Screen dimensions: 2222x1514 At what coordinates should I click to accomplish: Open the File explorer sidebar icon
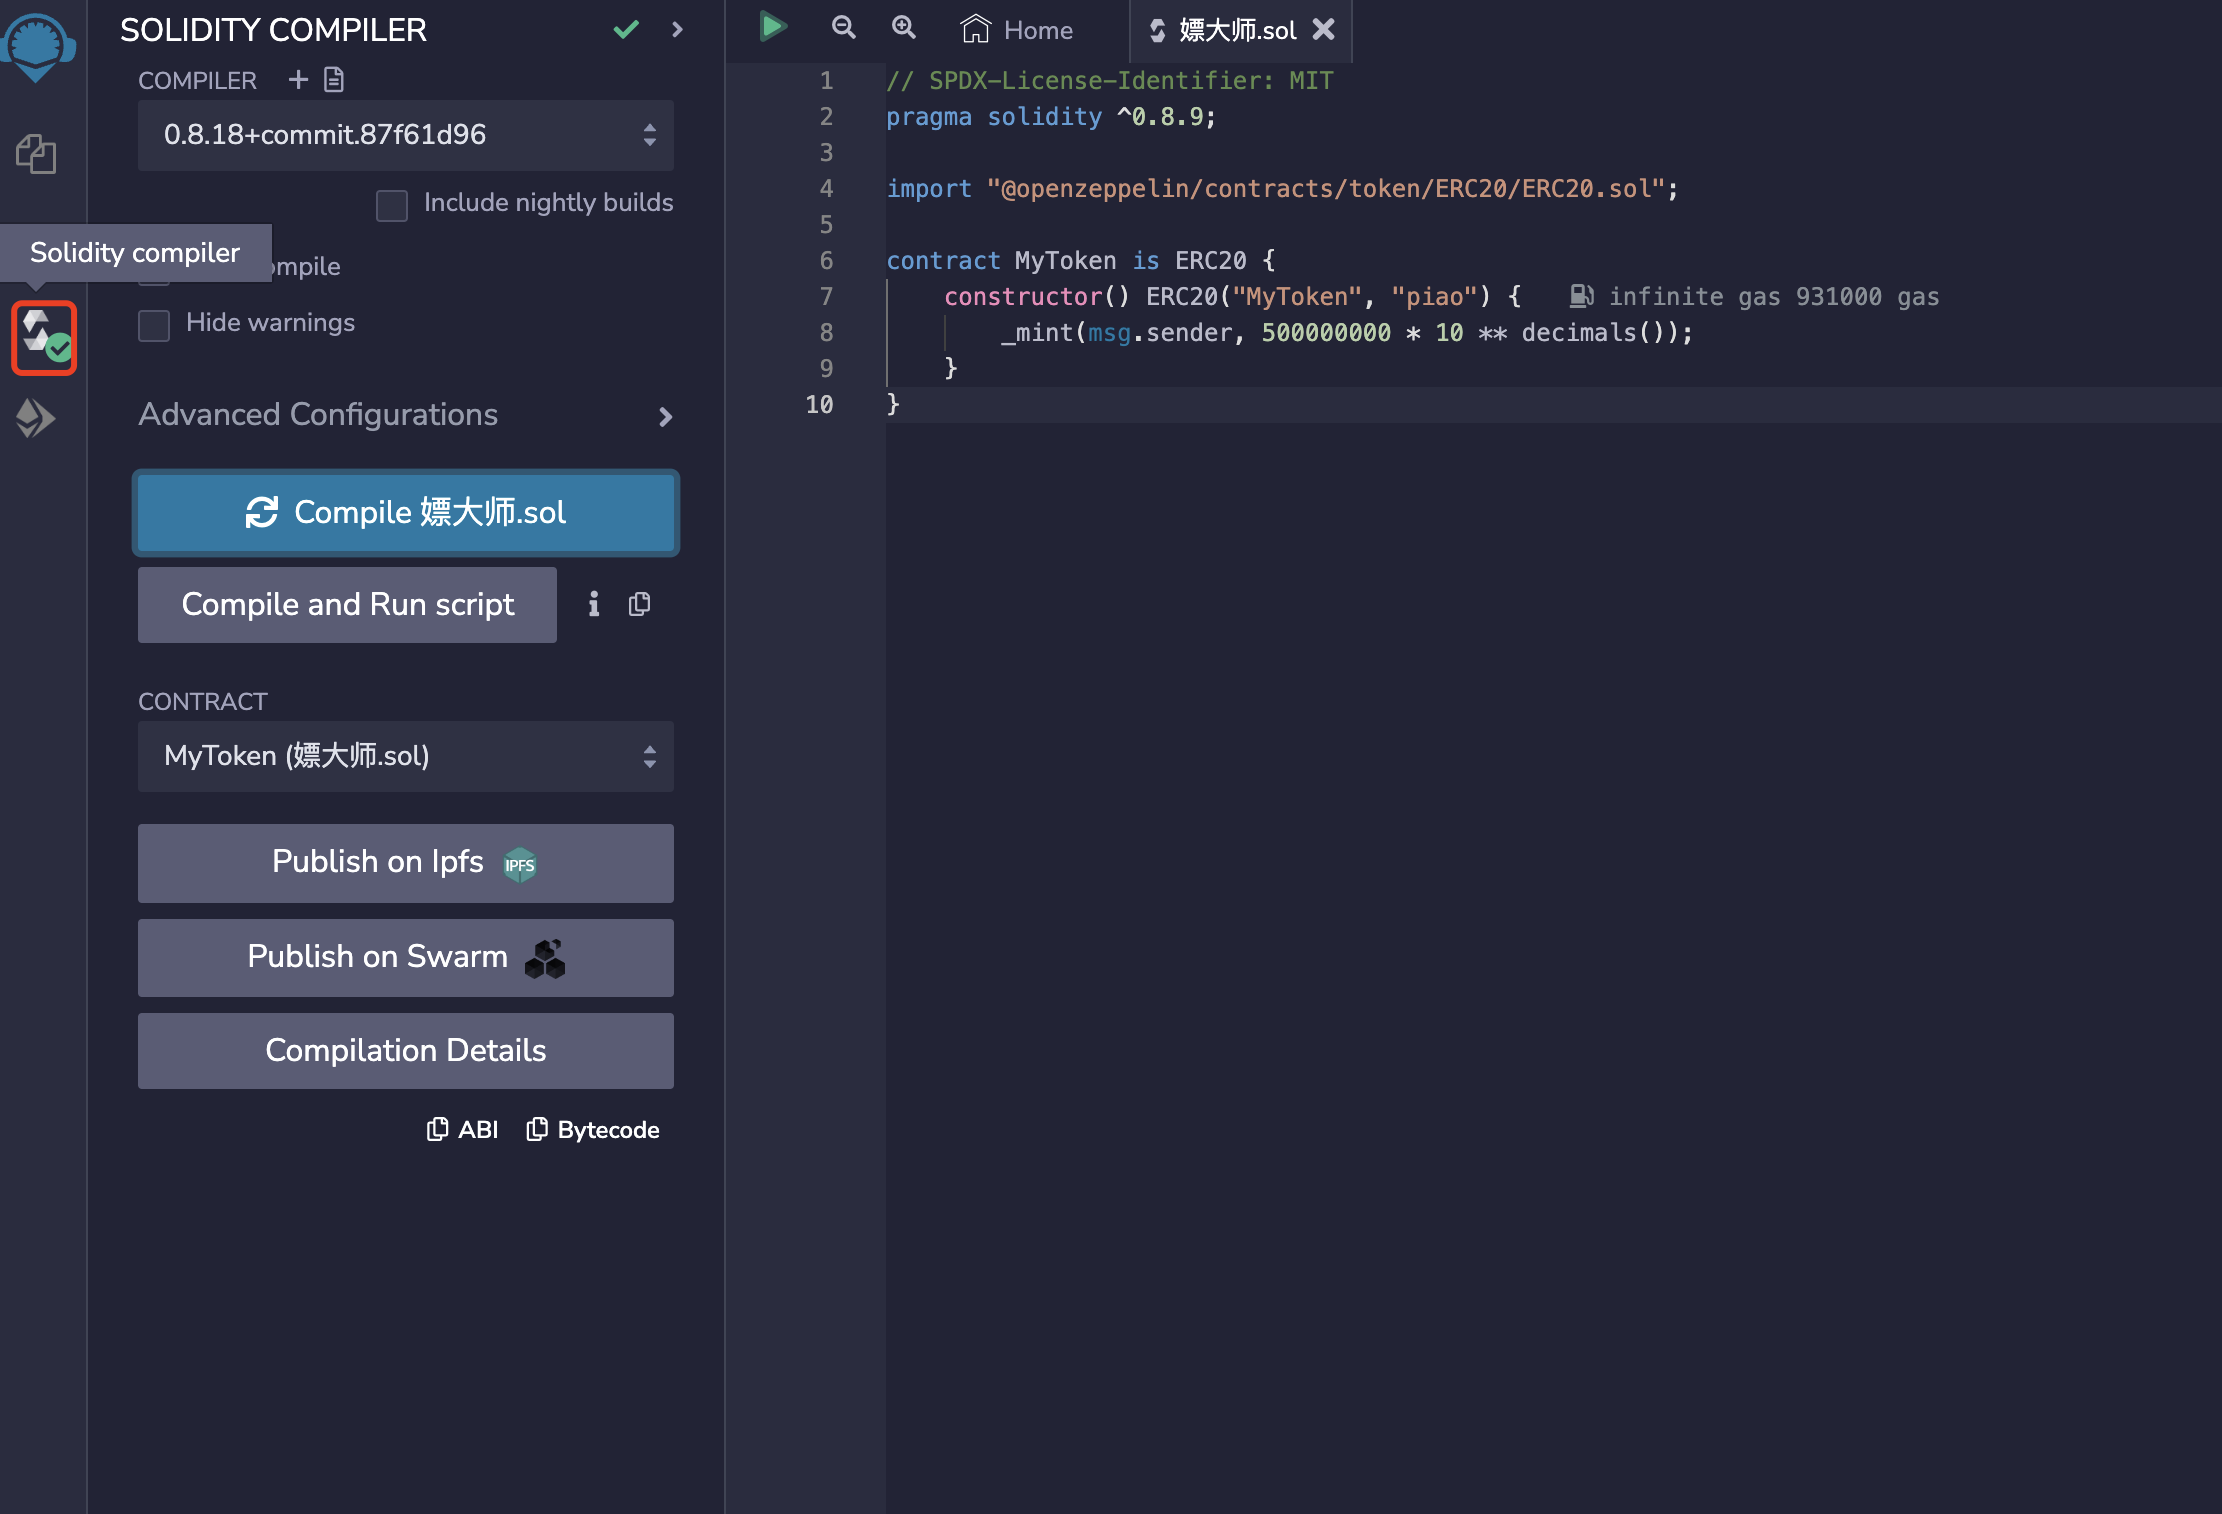(36, 154)
